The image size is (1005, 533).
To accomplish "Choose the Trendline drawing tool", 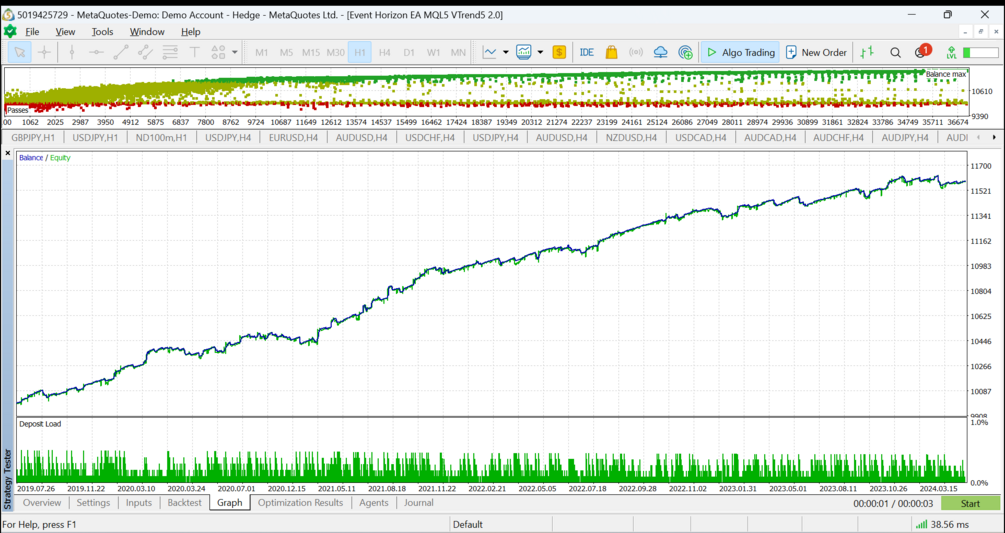I will [x=120, y=53].
